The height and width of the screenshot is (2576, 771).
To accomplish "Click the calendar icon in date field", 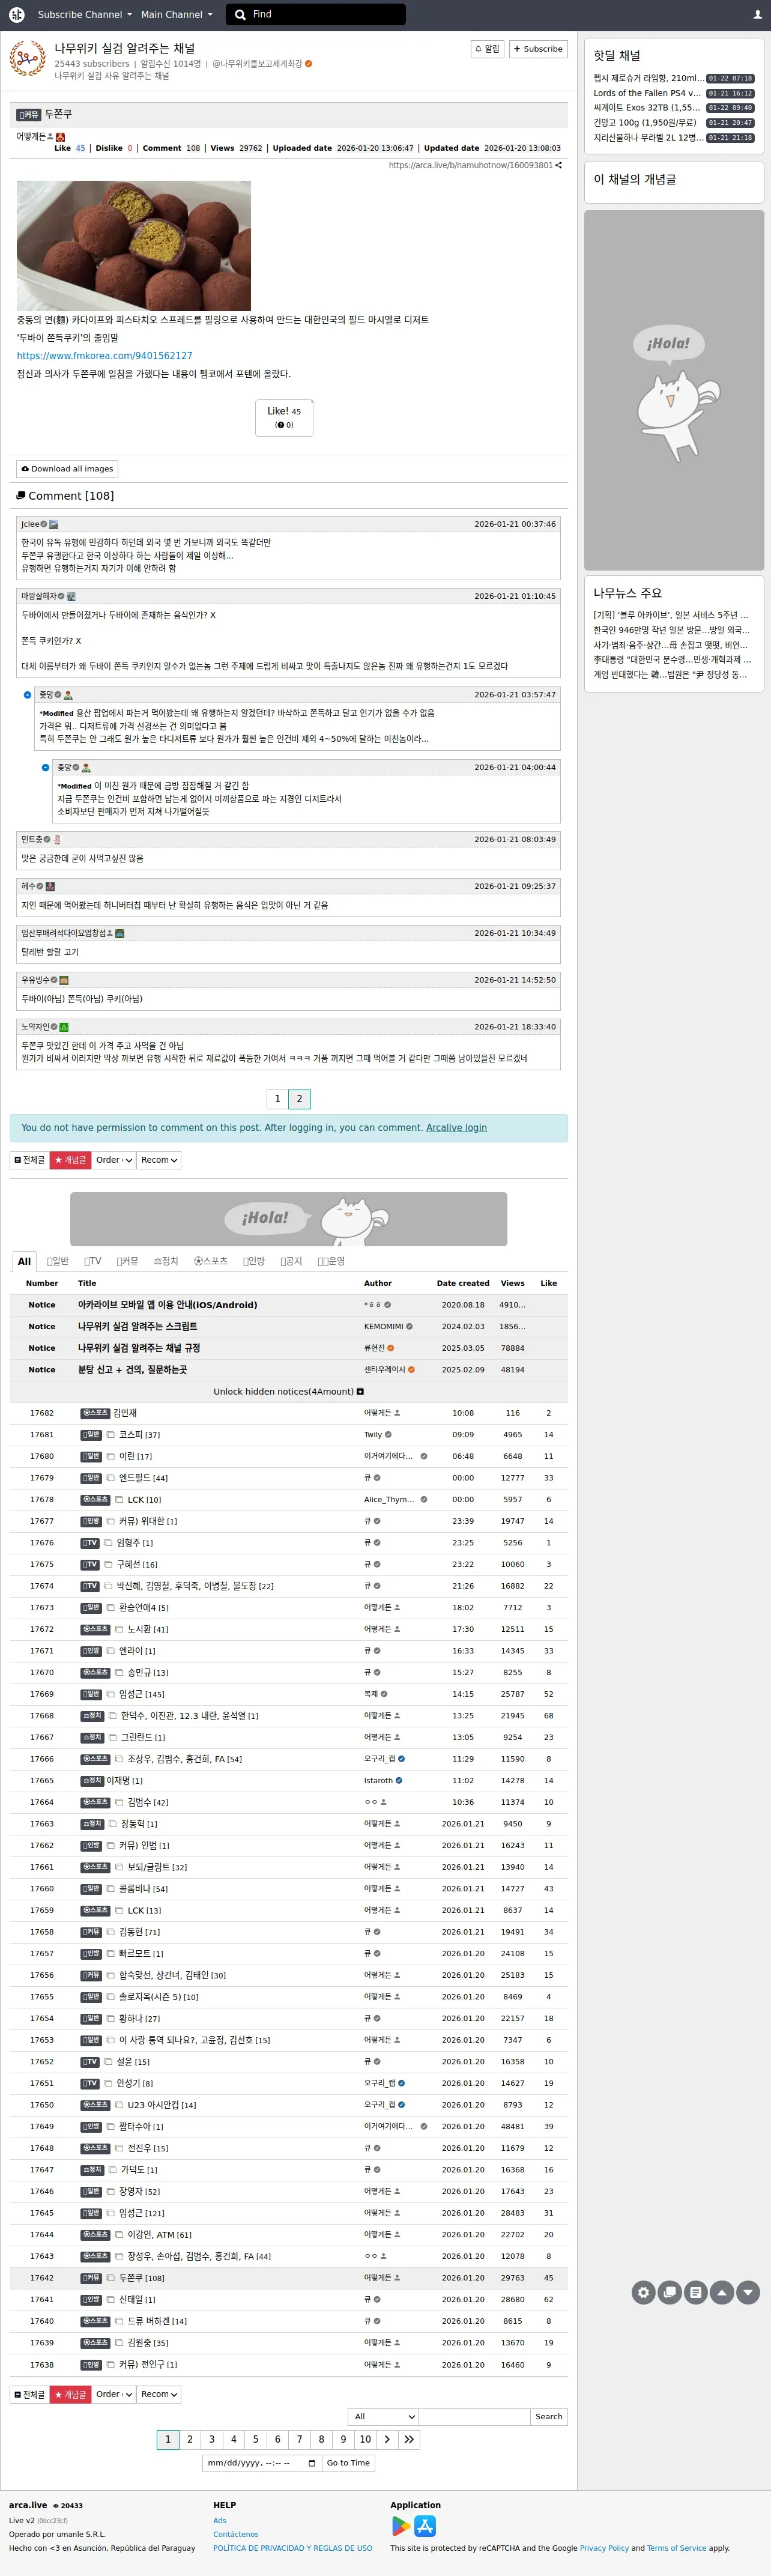I will pyautogui.click(x=311, y=2463).
